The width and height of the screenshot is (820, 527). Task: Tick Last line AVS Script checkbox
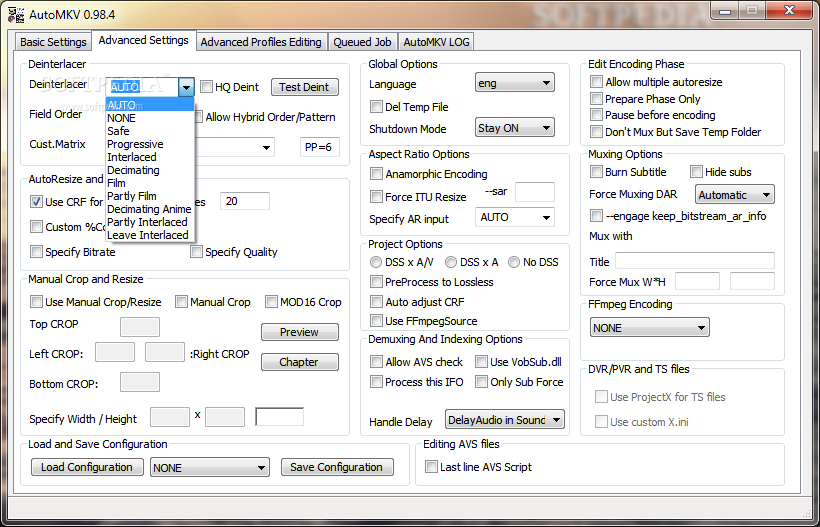(x=431, y=467)
